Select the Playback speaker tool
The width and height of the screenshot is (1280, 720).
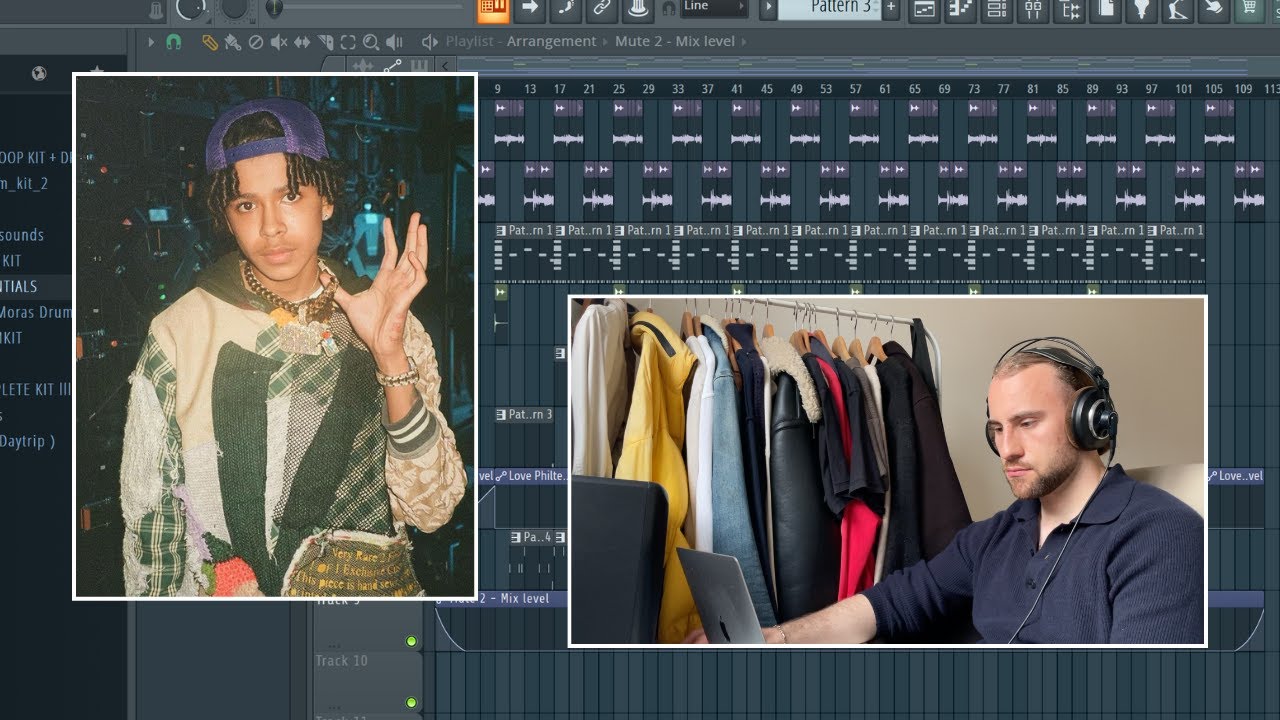tap(395, 42)
